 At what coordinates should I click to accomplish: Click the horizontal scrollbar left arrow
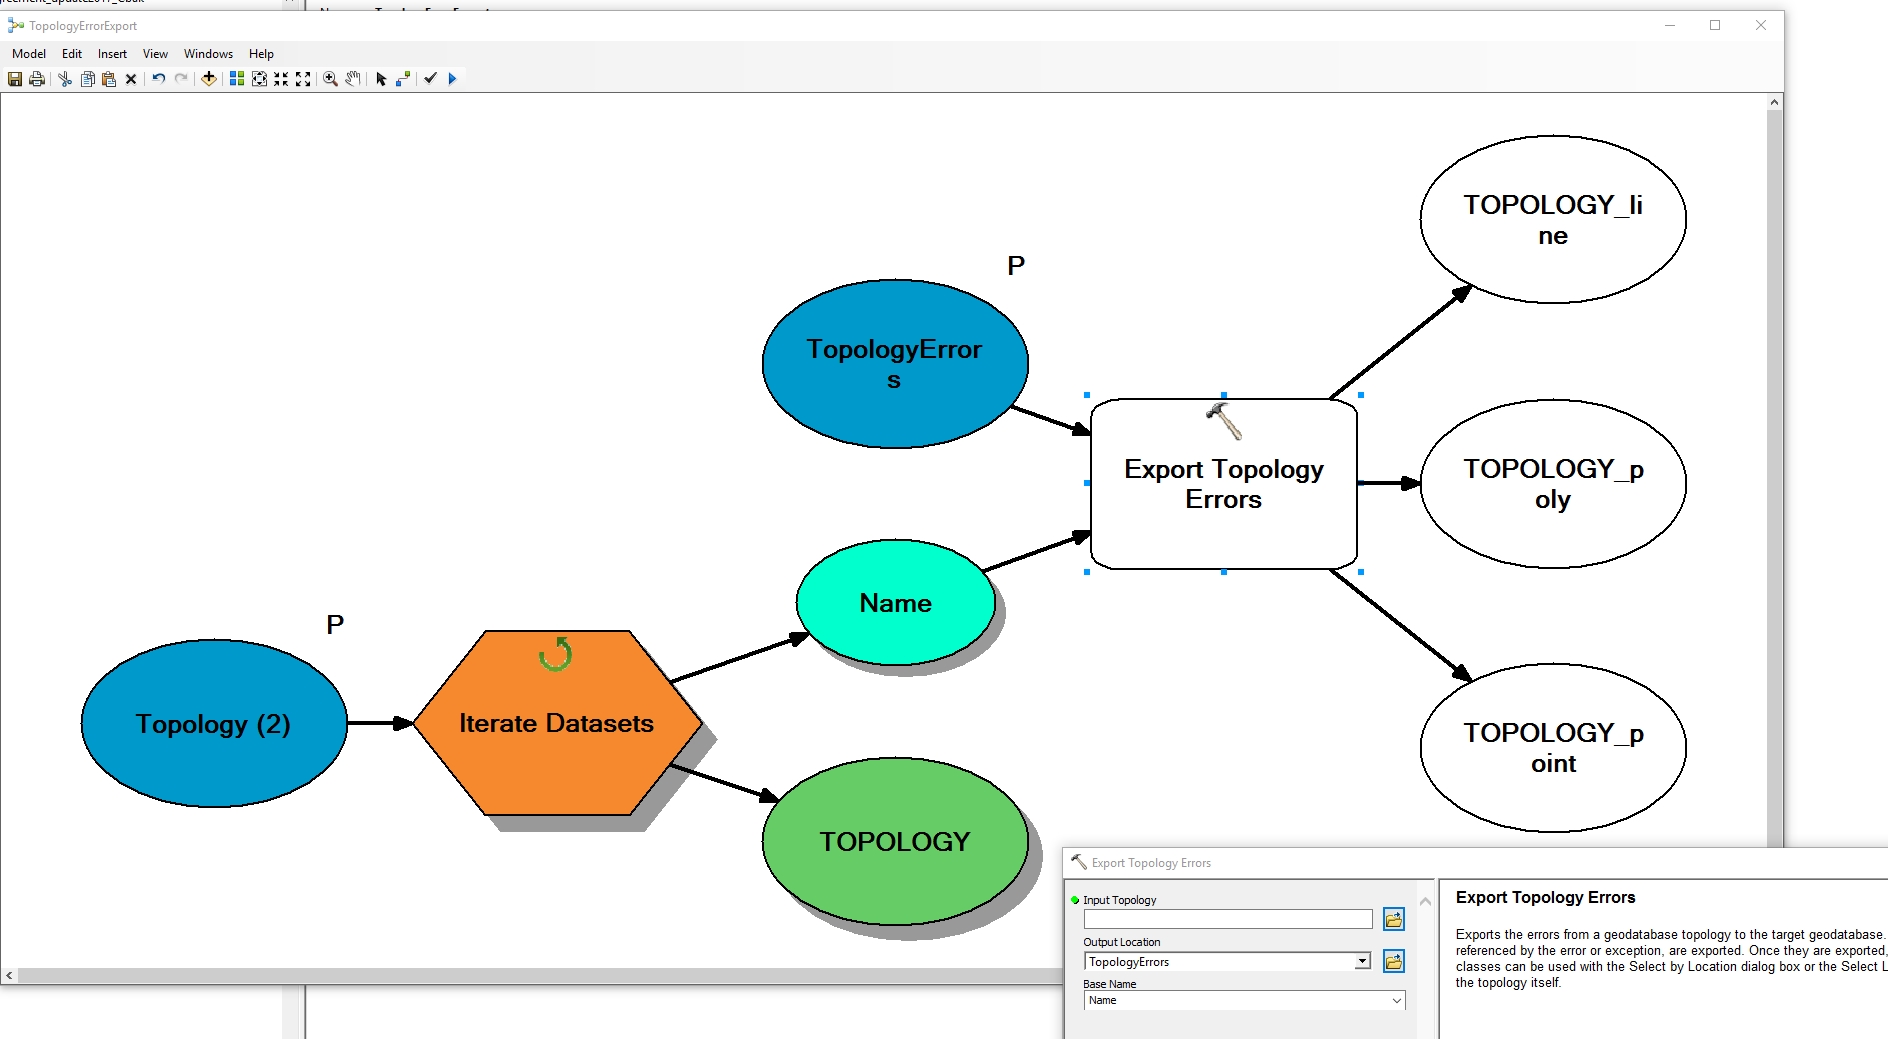[10, 975]
